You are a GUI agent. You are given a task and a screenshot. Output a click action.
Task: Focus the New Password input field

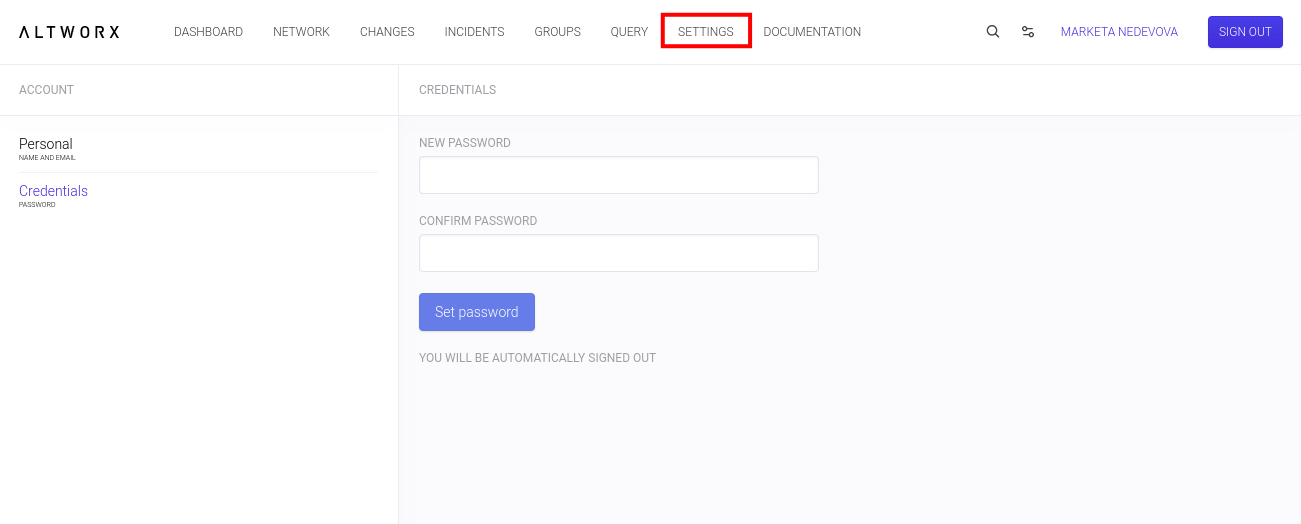tap(618, 175)
